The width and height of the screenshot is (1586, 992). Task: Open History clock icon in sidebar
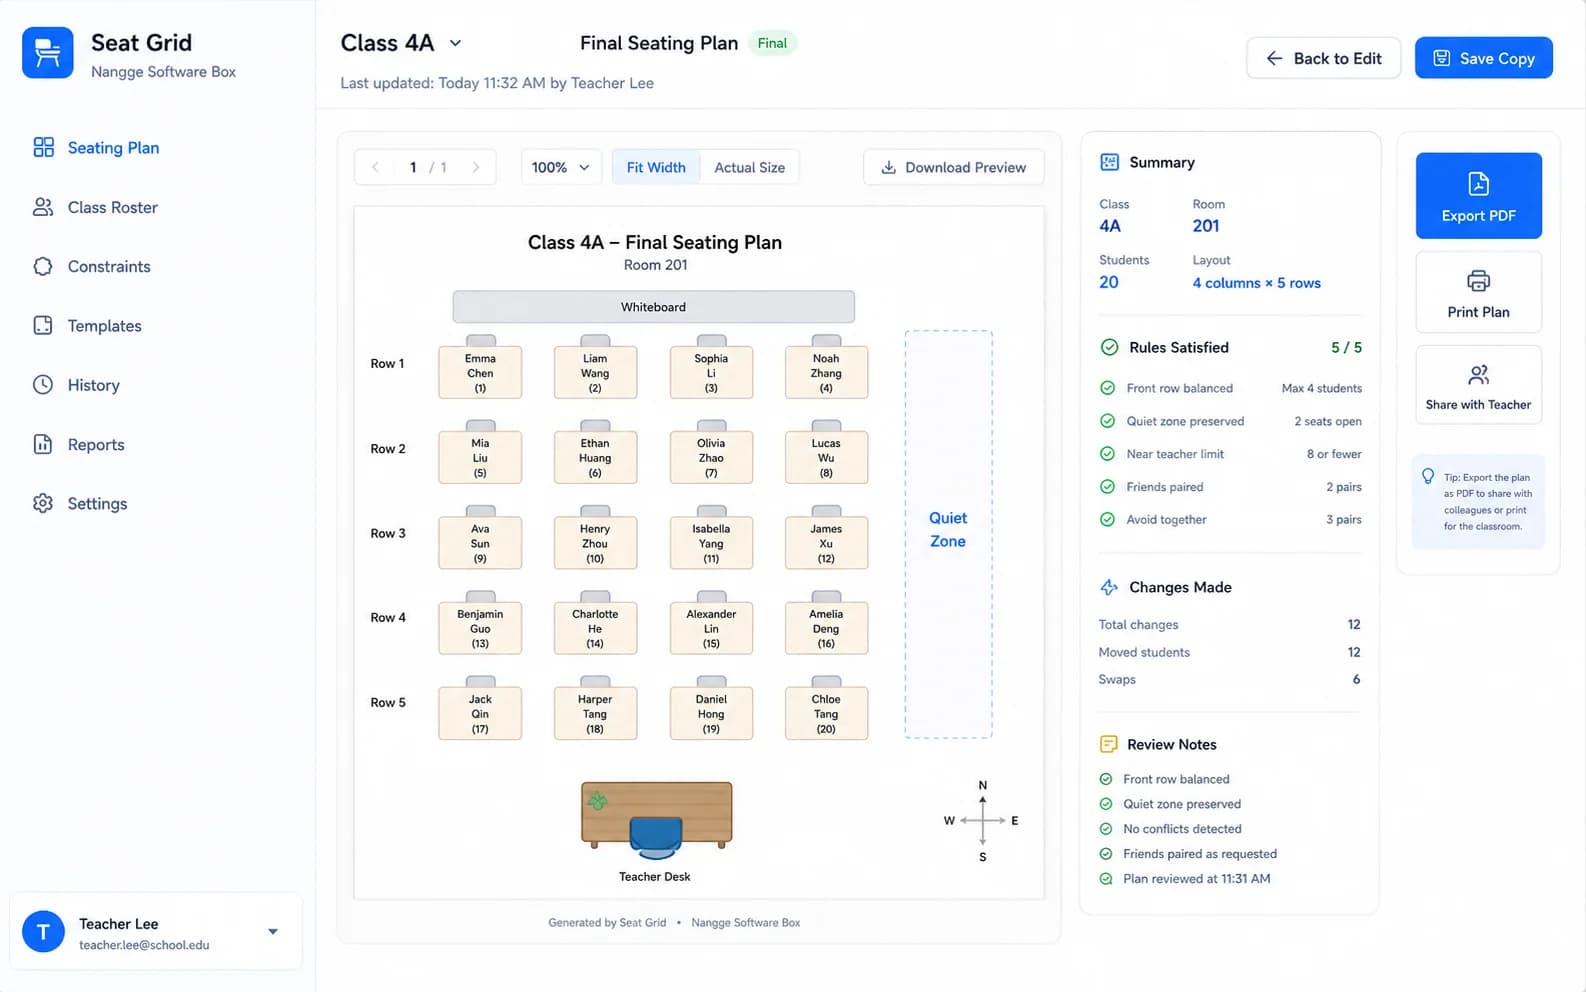pyautogui.click(x=43, y=385)
